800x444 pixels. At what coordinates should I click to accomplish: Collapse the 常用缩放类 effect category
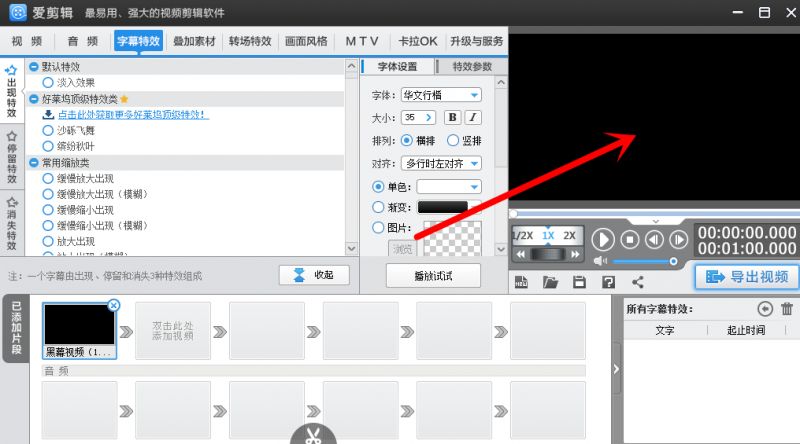point(34,162)
